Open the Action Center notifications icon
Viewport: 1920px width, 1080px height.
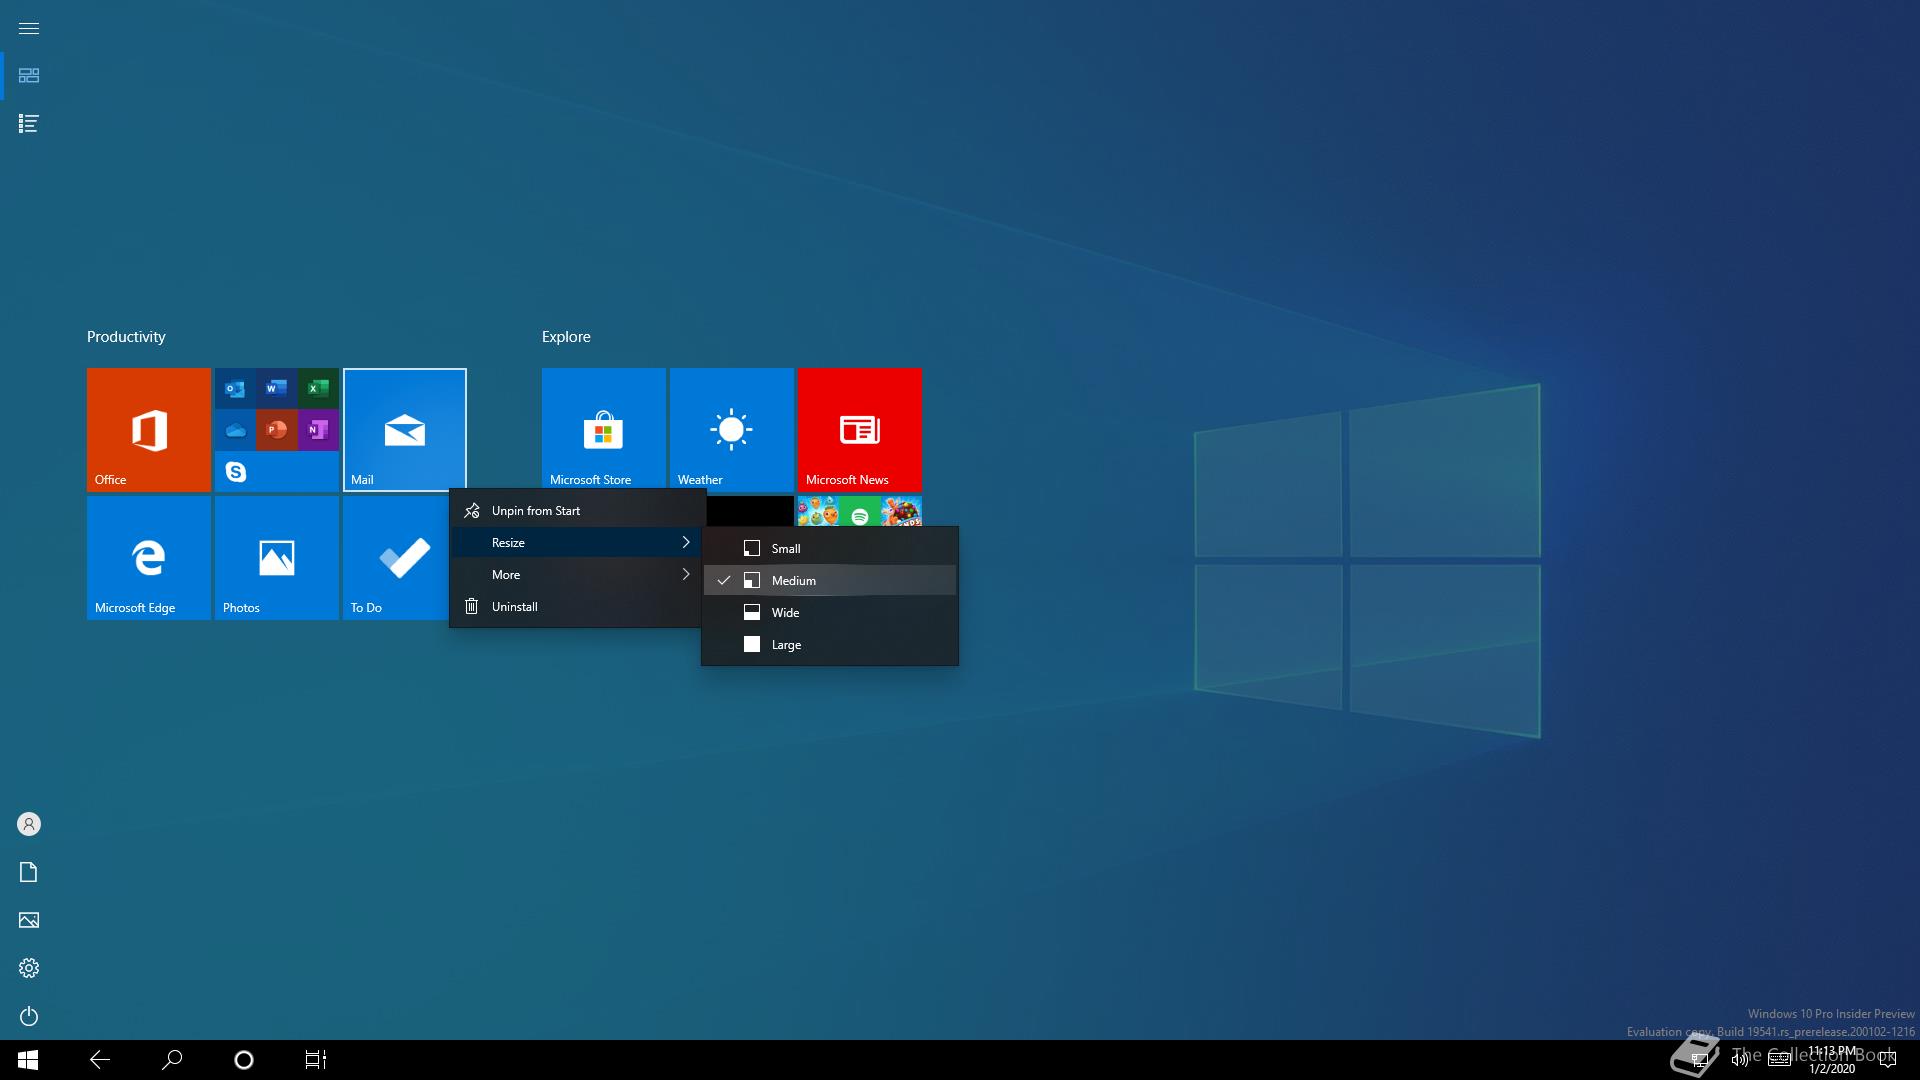click(x=1888, y=1060)
